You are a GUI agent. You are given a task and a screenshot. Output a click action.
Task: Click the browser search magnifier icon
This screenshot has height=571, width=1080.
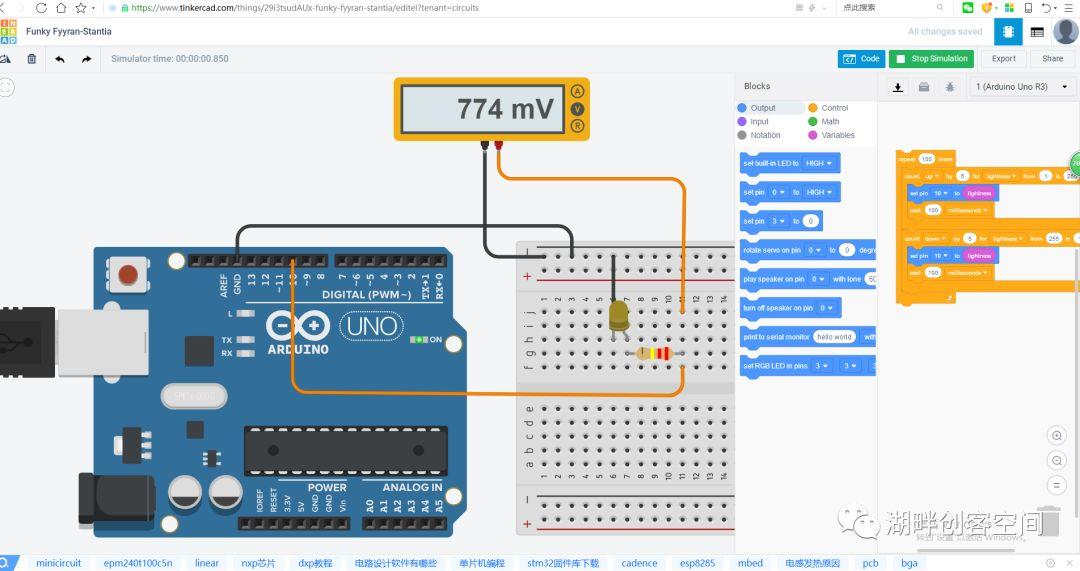click(x=939, y=8)
